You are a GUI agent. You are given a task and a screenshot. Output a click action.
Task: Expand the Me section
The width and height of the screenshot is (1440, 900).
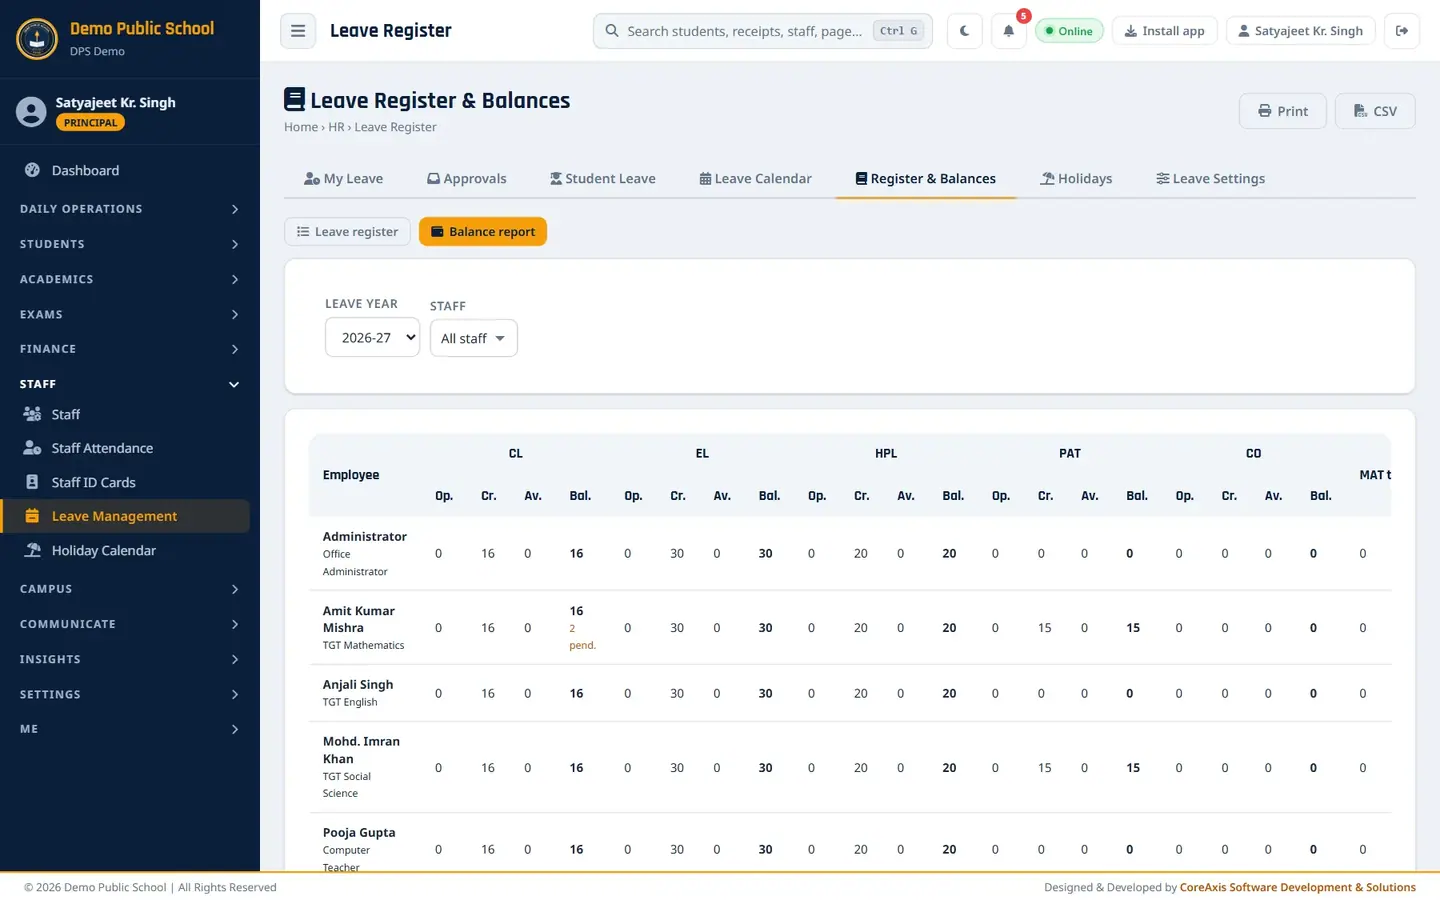point(130,729)
